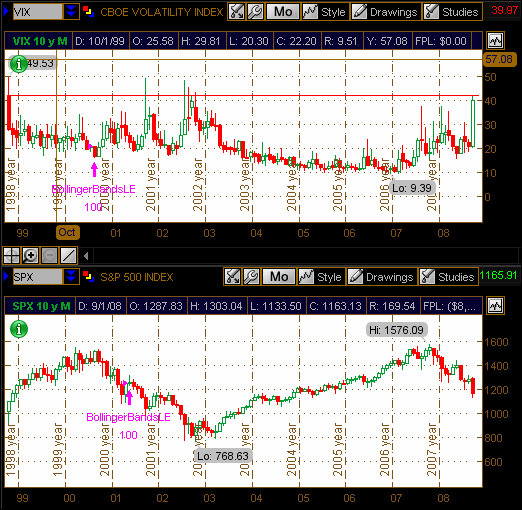This screenshot has height=510, width=522.
Task: Click the Hi: 1576.09 label on SPX chart
Action: tap(396, 330)
